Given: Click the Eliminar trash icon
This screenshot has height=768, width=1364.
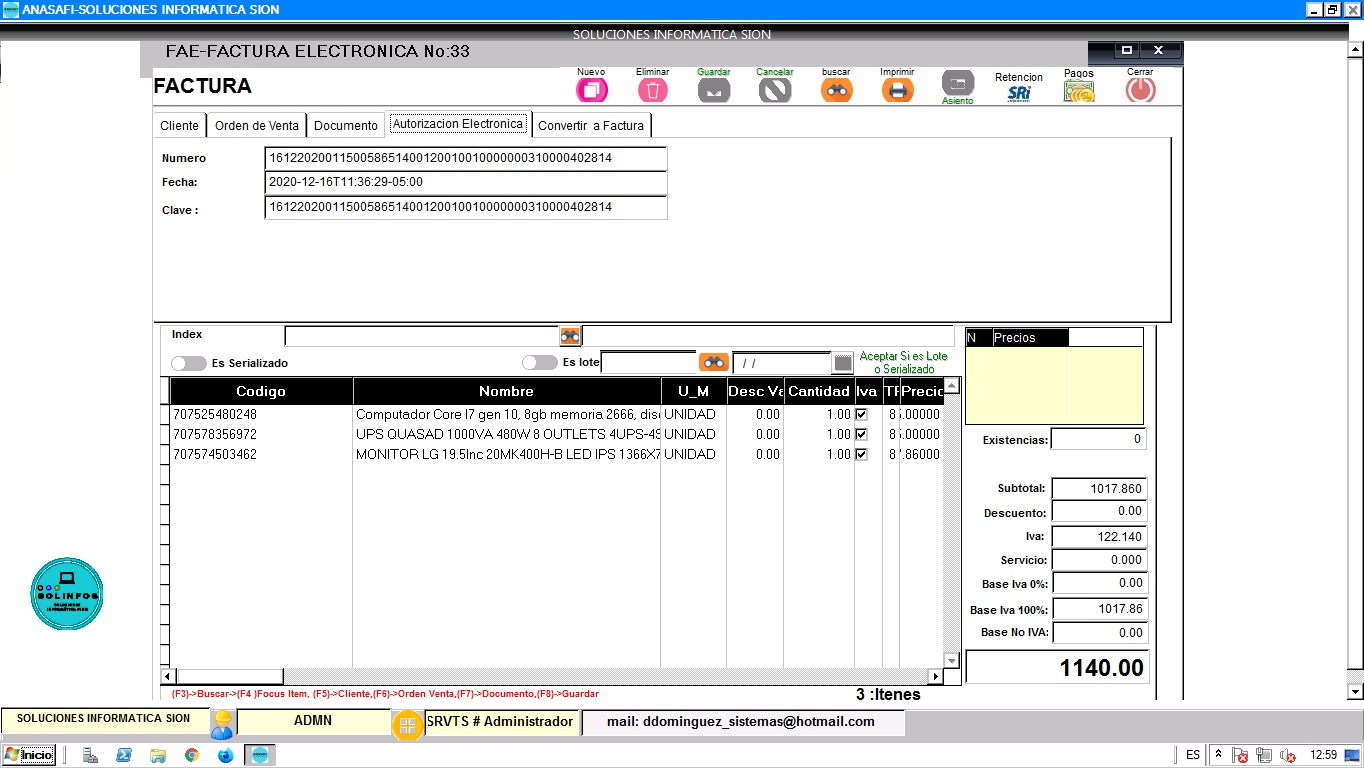Looking at the screenshot, I should click(652, 90).
